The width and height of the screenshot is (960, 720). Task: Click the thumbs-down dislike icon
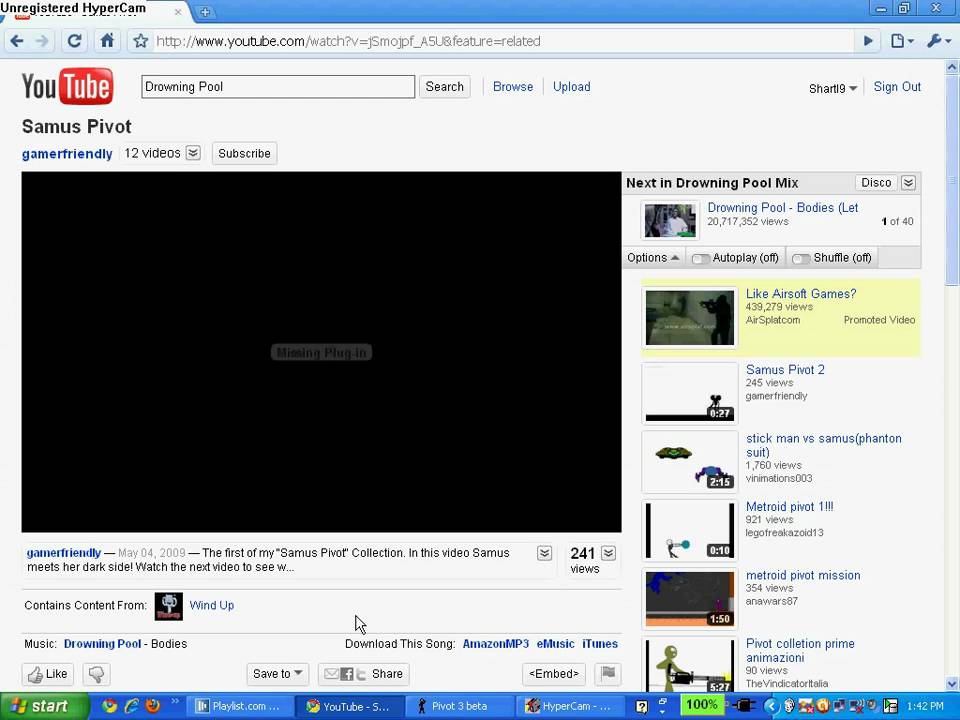[x=96, y=674]
